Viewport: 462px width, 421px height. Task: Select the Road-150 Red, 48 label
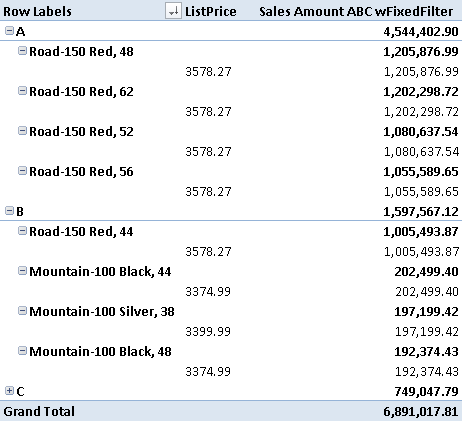pyautogui.click(x=81, y=52)
